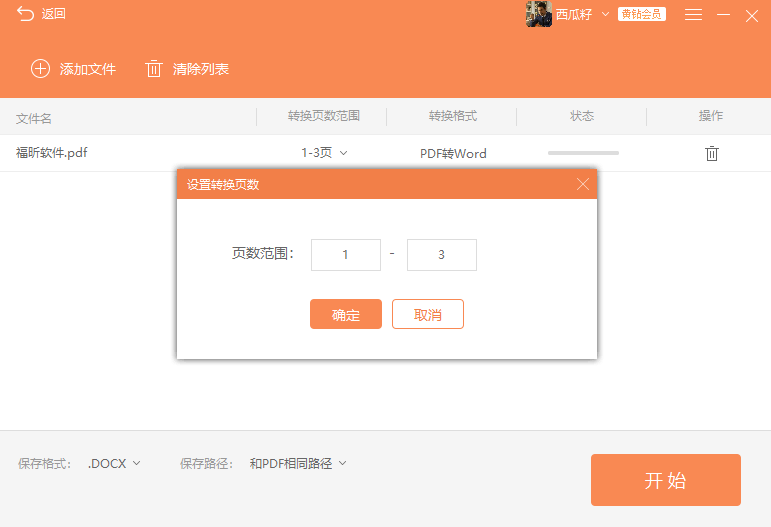The width and height of the screenshot is (771, 527).
Task: Open the 和PDF相同路径 save path dropdown
Action: point(298,464)
